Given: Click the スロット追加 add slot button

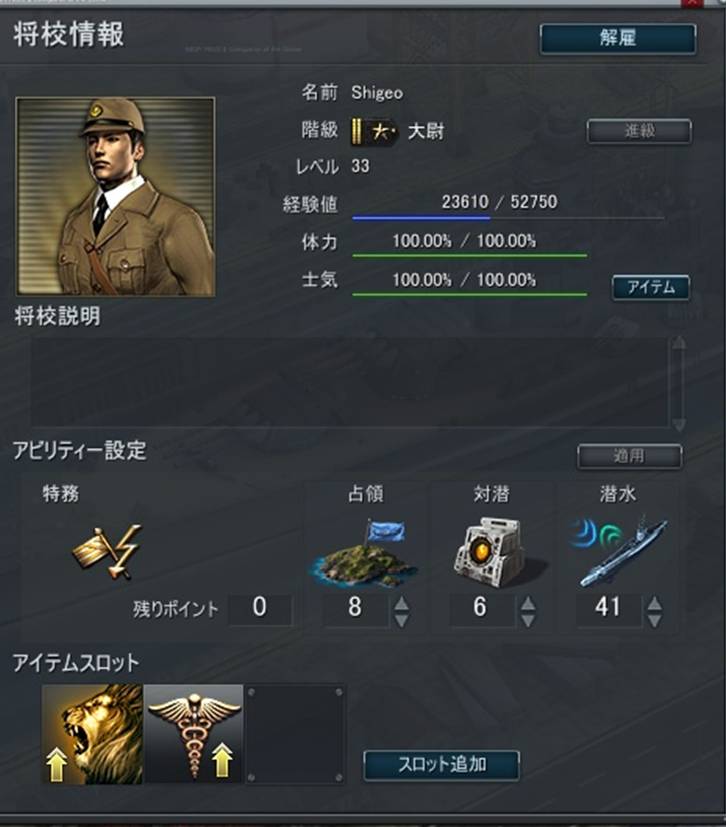Looking at the screenshot, I should tap(441, 765).
